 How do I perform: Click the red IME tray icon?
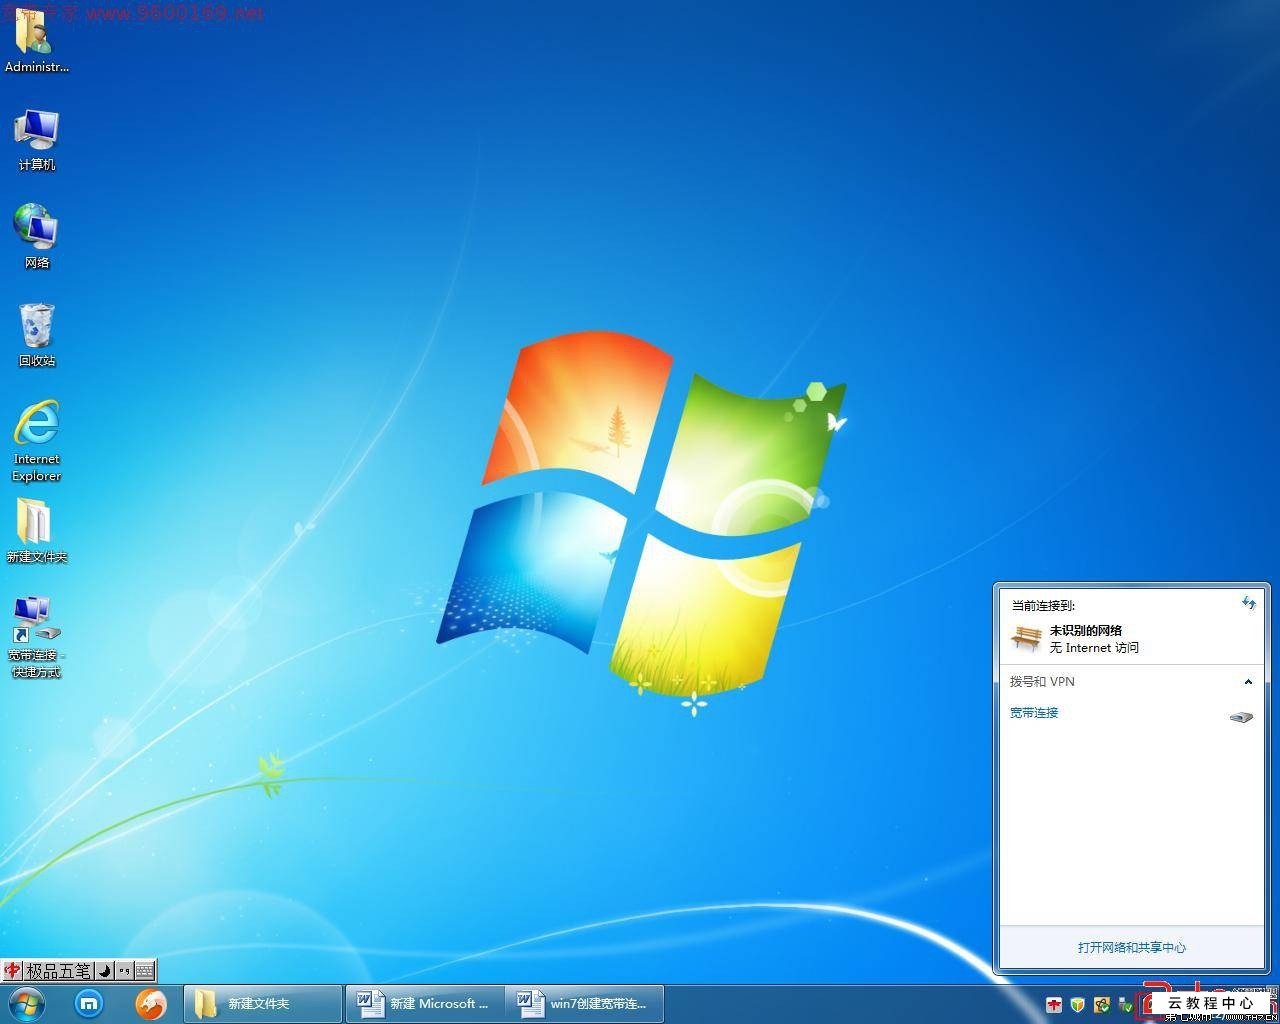[1053, 1005]
